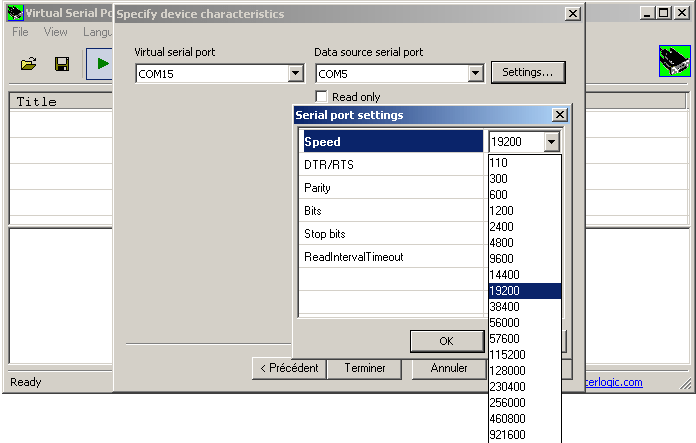Open the View menu
696x443 pixels.
click(55, 32)
